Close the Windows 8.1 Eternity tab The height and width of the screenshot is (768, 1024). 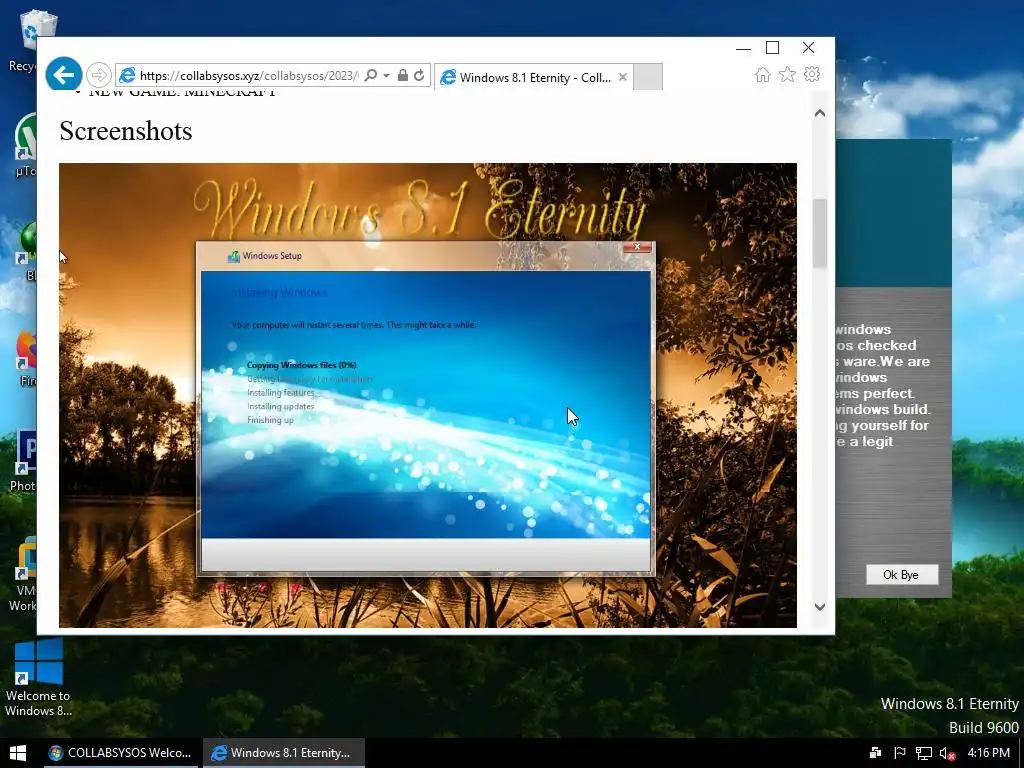coord(622,77)
